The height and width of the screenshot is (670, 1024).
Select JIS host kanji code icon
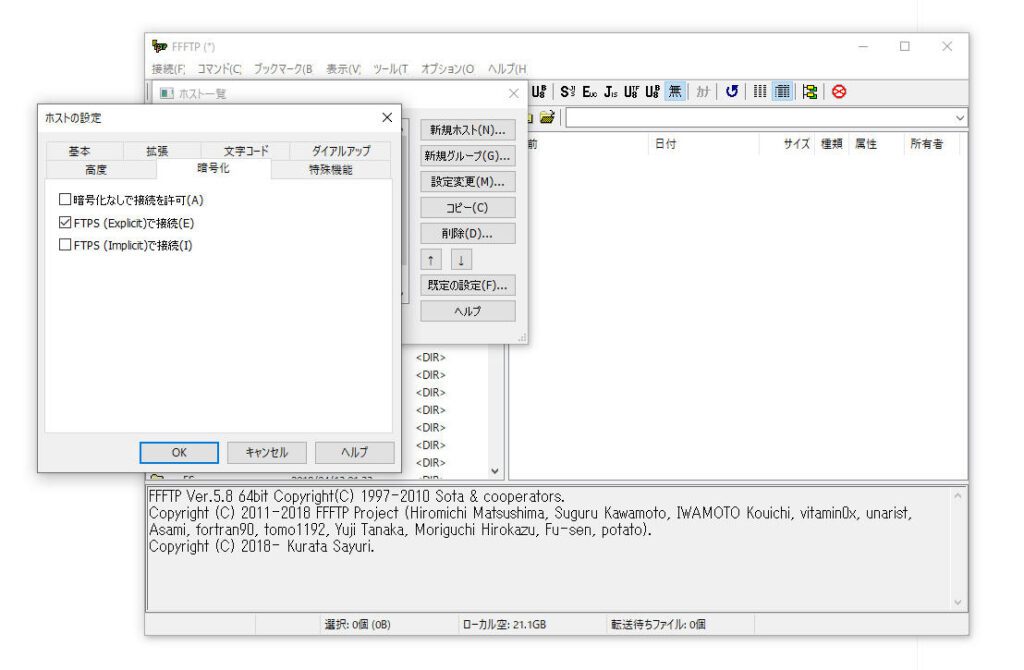click(x=611, y=92)
